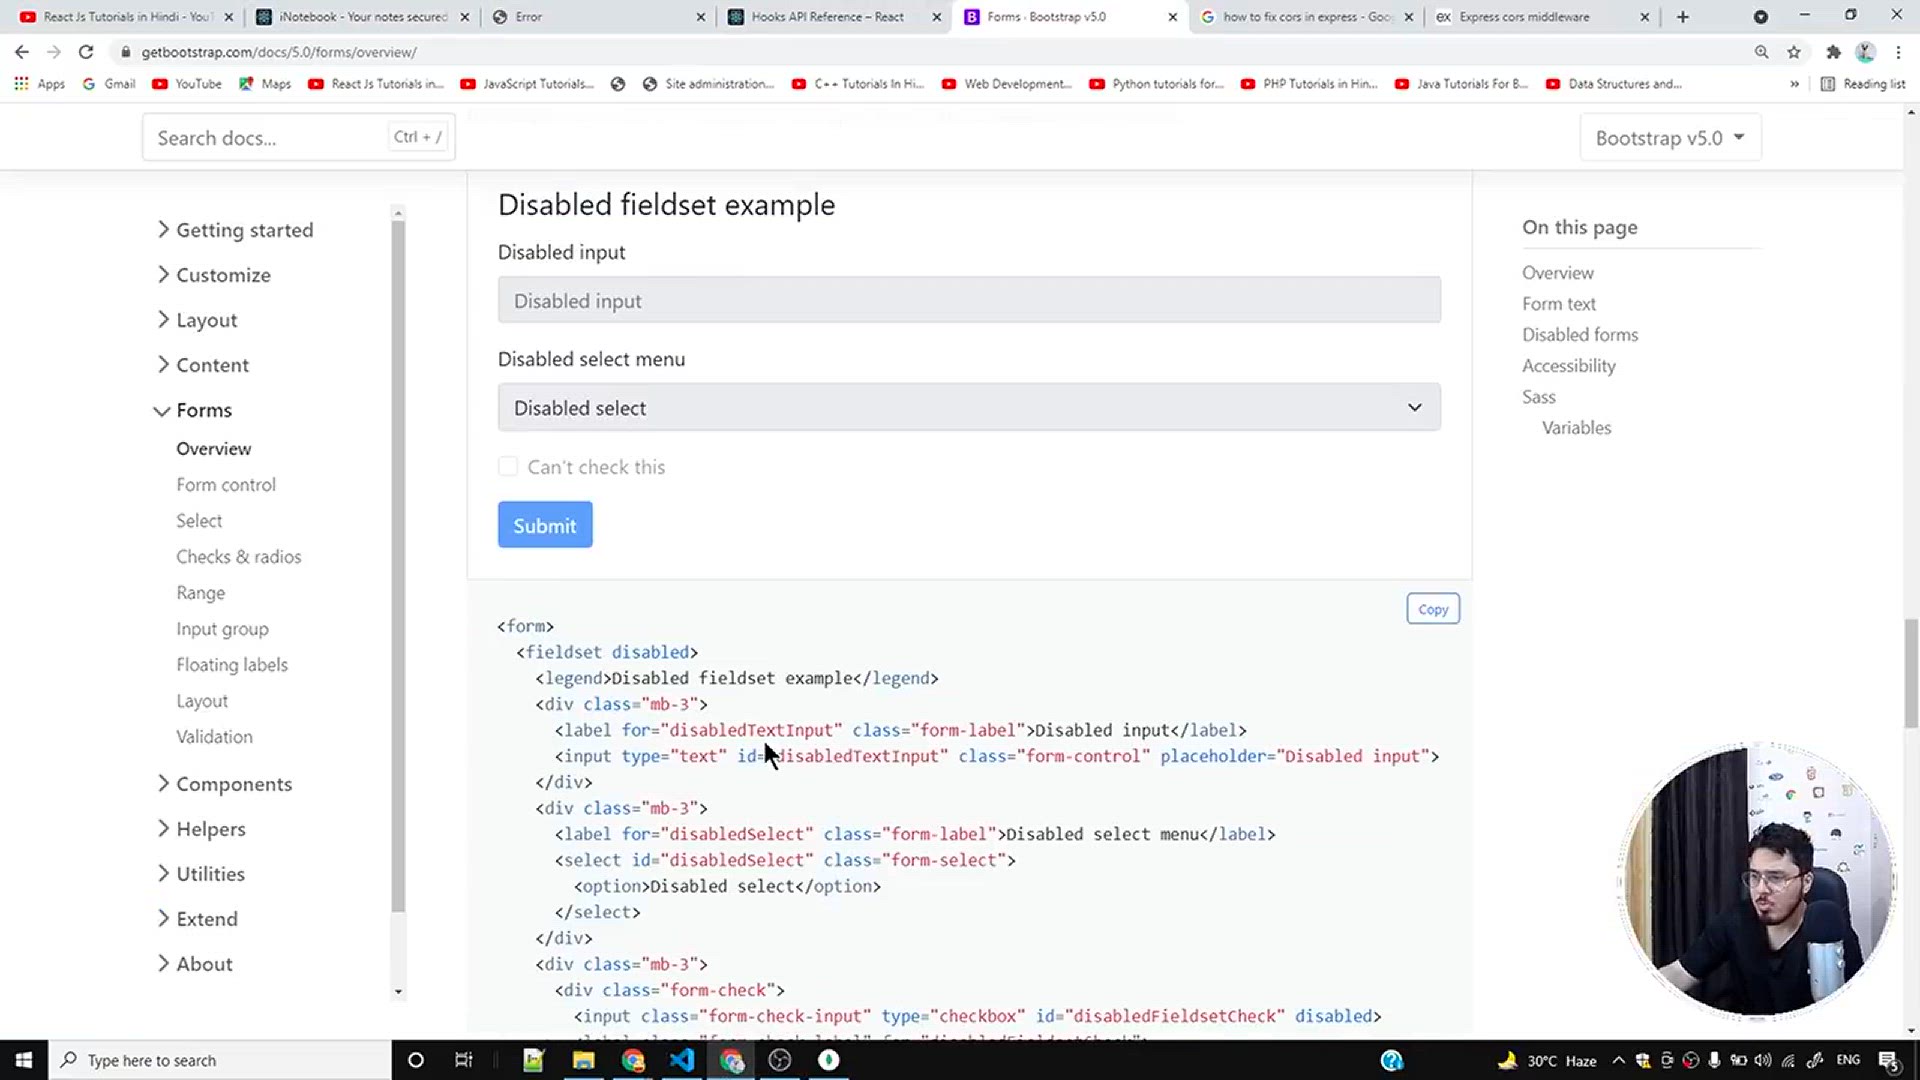
Task: Open the browser extensions puzzle icon
Action: pyautogui.click(x=1833, y=52)
